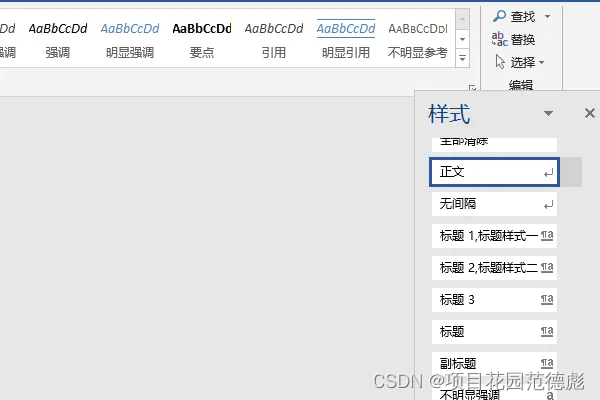Open the Select (选择) menu

tap(520, 62)
